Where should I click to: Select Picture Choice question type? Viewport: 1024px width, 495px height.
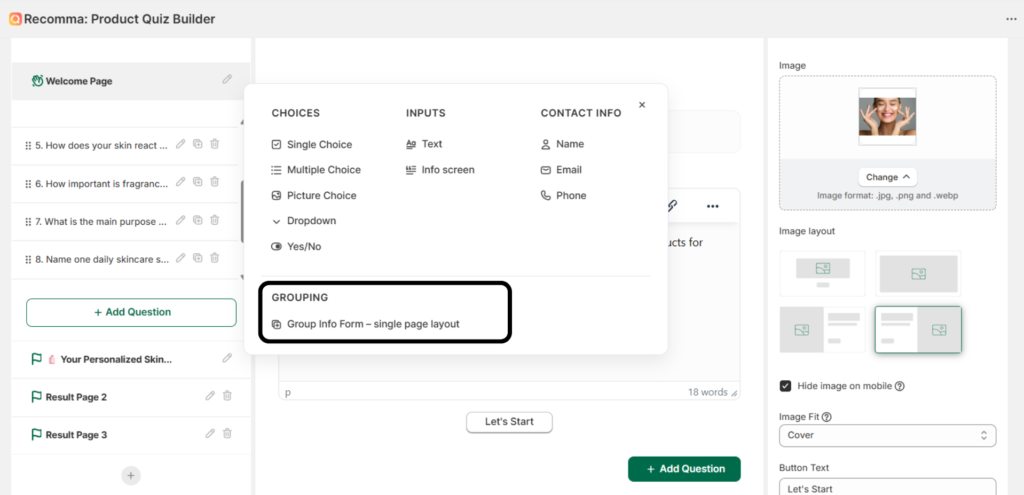(321, 196)
